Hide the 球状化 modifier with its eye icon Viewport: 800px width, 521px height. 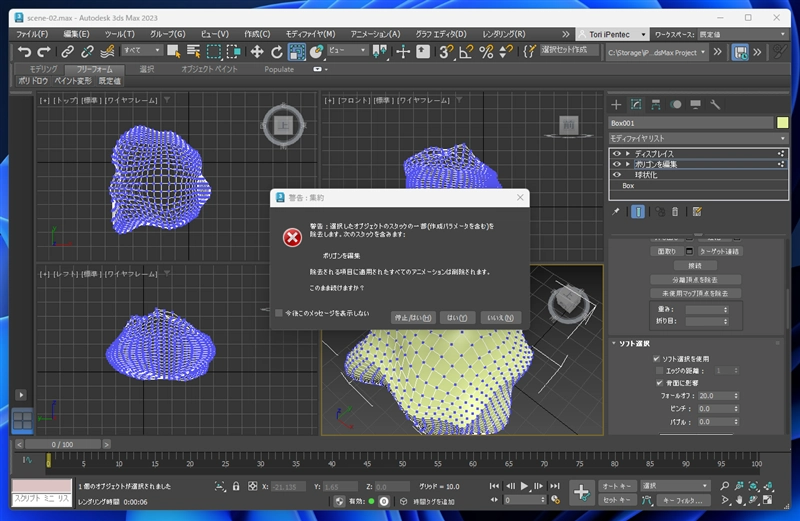(x=616, y=175)
